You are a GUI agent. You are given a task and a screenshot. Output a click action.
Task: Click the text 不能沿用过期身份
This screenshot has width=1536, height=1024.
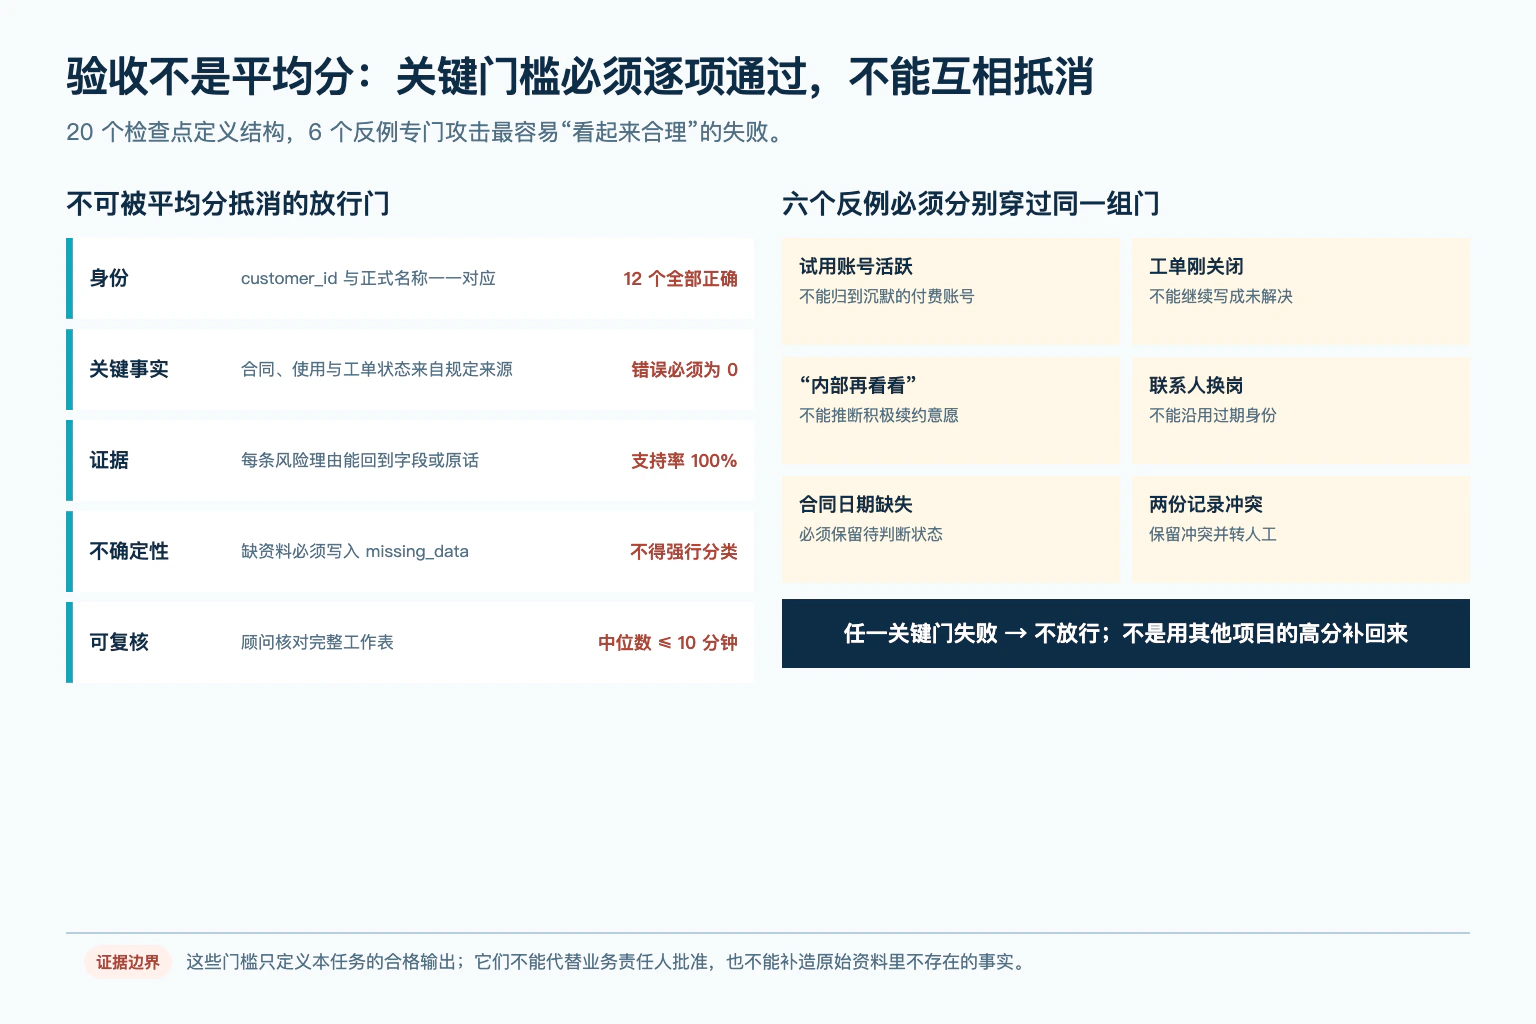tap(1213, 415)
